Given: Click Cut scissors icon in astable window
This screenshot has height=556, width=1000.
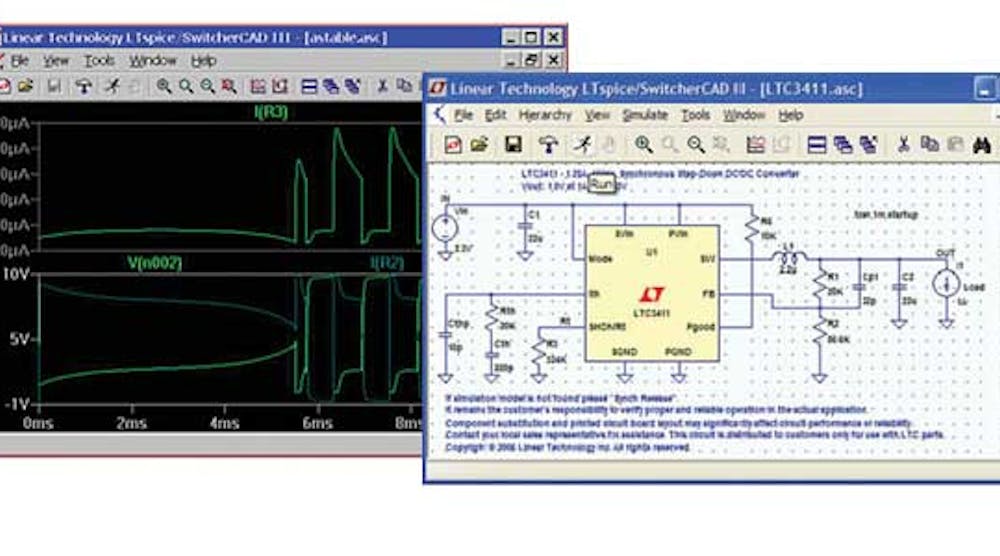Looking at the screenshot, I should pos(382,86).
